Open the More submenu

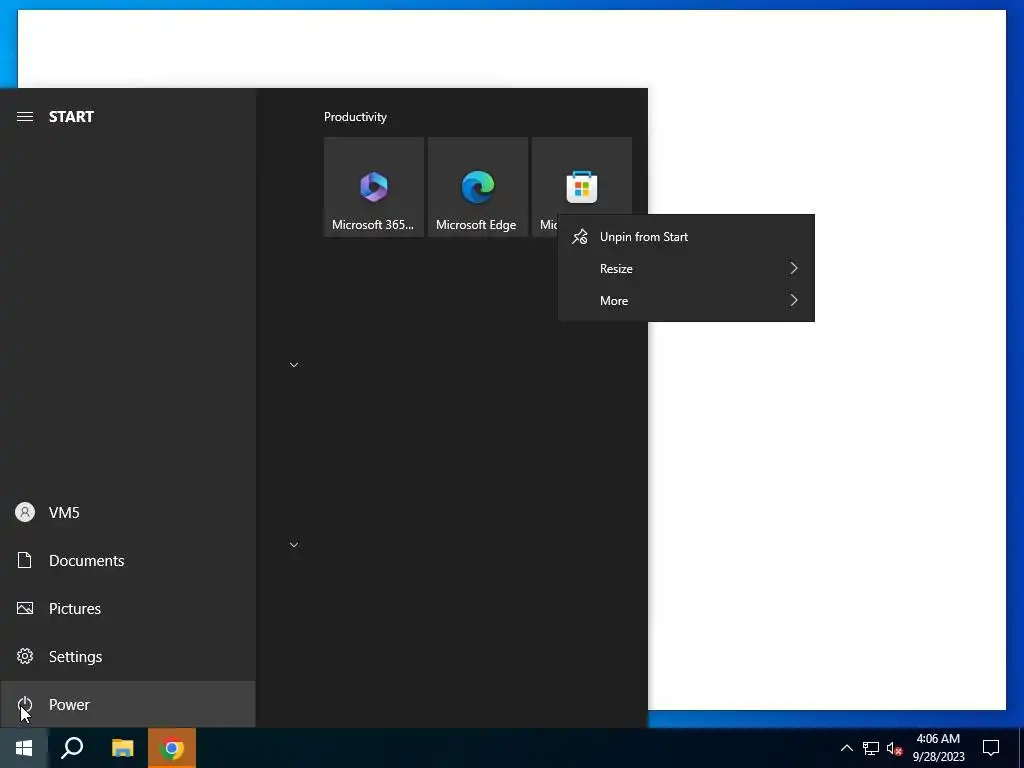[686, 300]
